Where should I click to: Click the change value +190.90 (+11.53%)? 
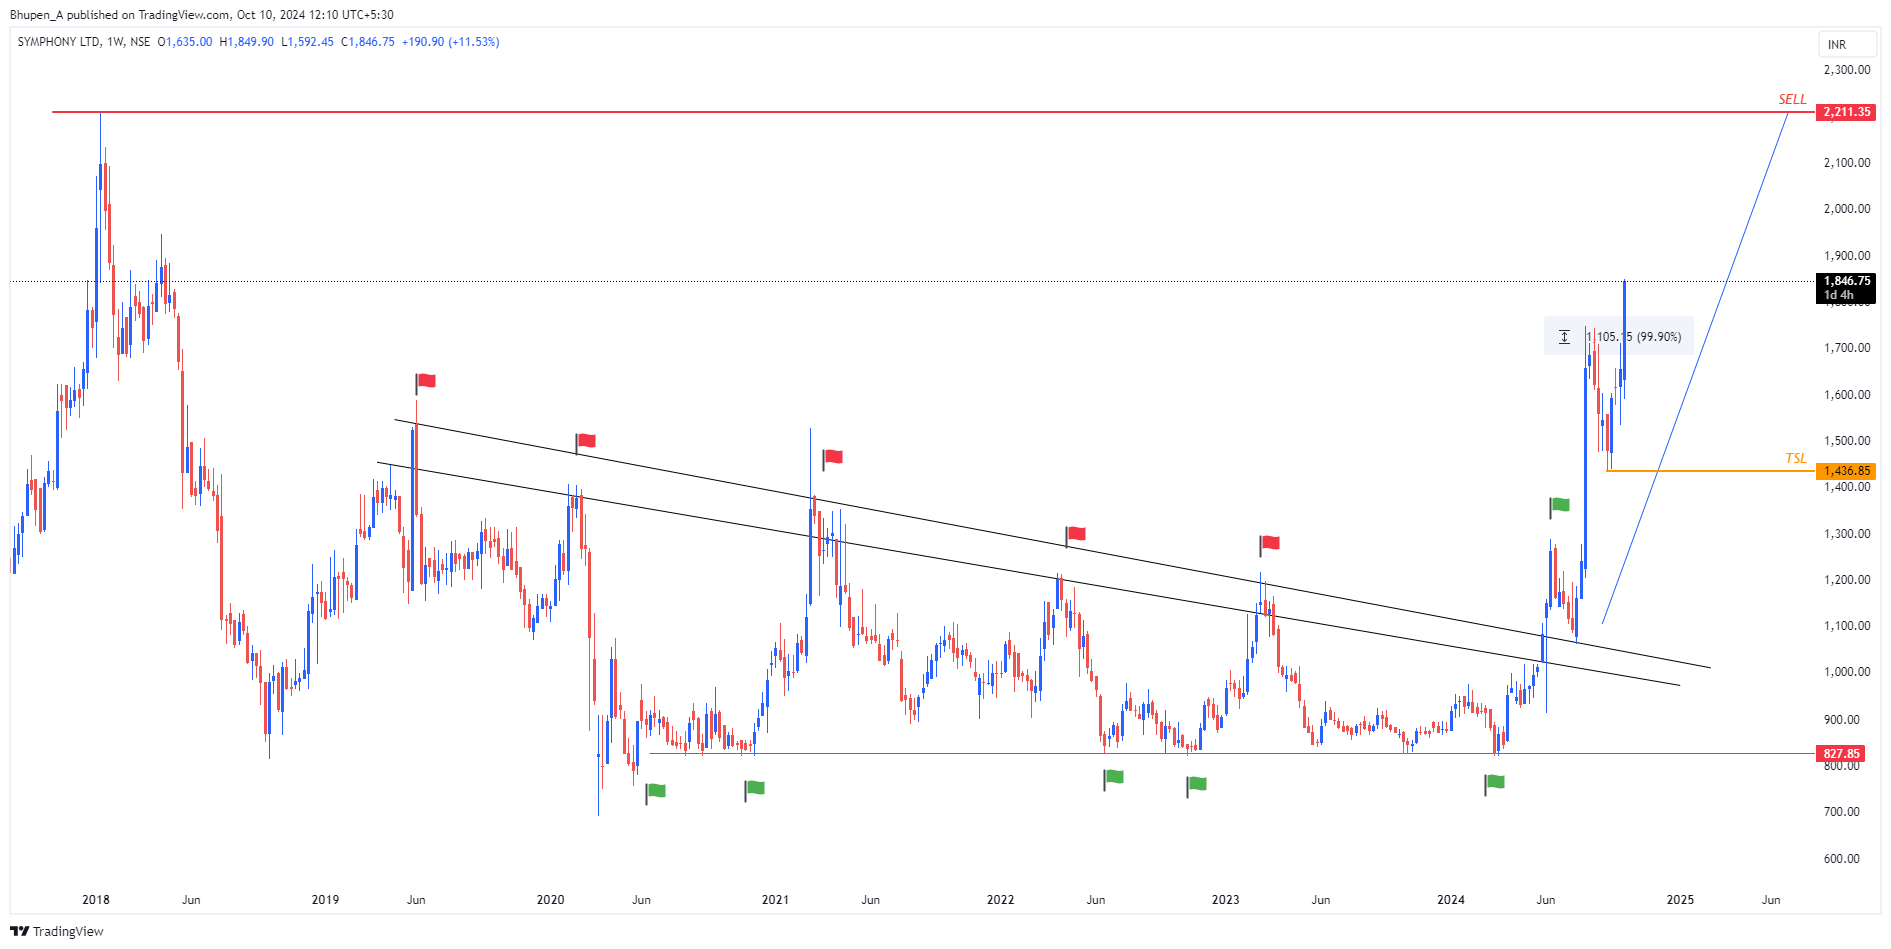tap(450, 42)
